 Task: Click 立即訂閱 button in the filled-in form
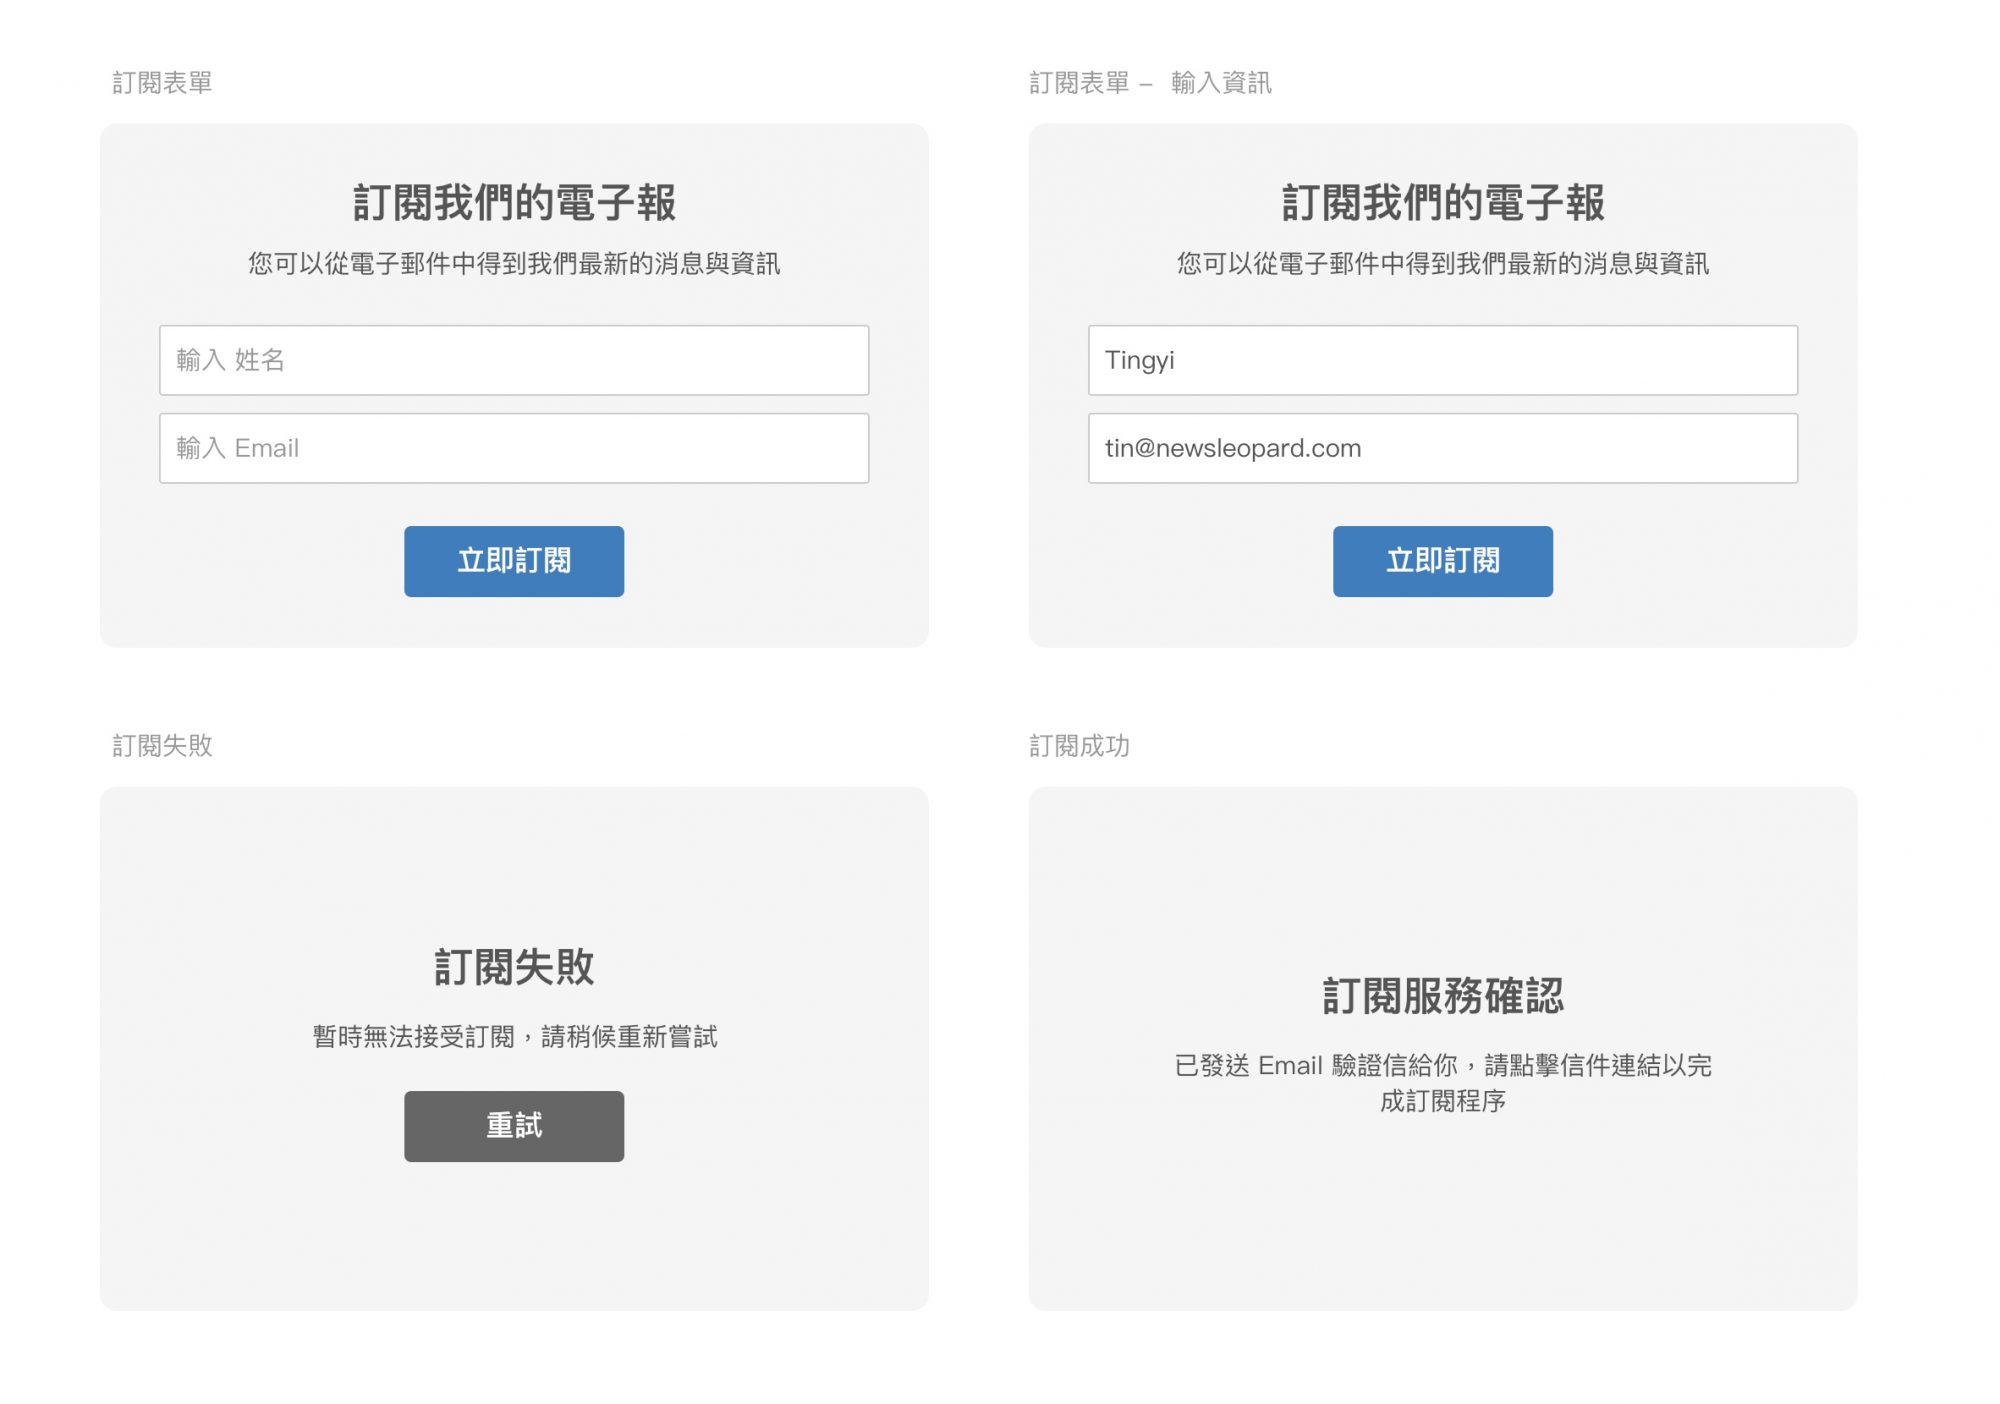(1443, 561)
